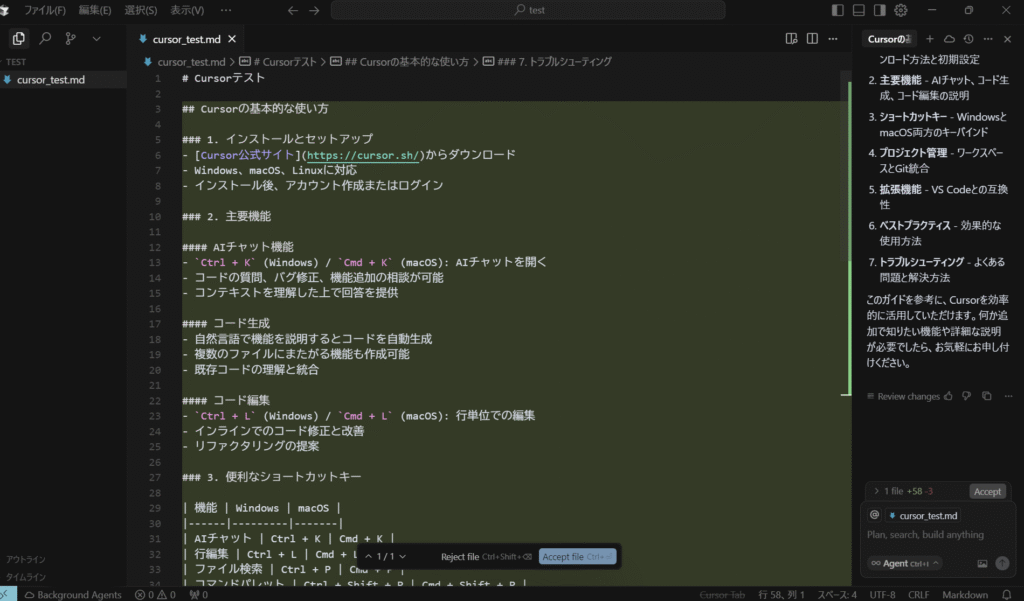Open notifications bell in status bar

tap(1007, 594)
